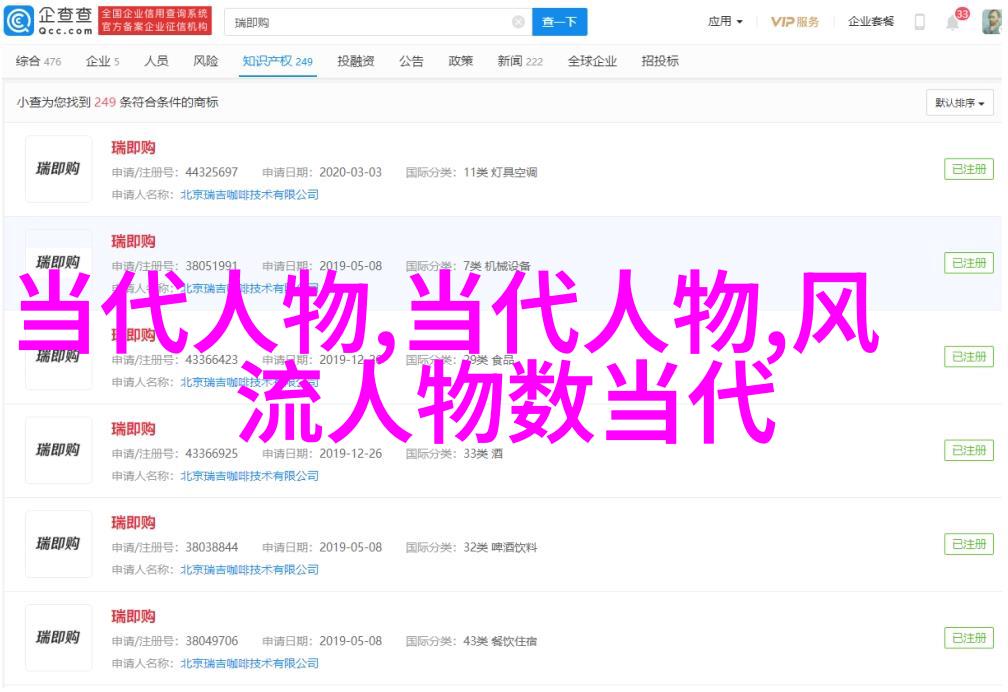Expand the 应用 dropdown menu
This screenshot has height=692, width=1008.
(725, 22)
